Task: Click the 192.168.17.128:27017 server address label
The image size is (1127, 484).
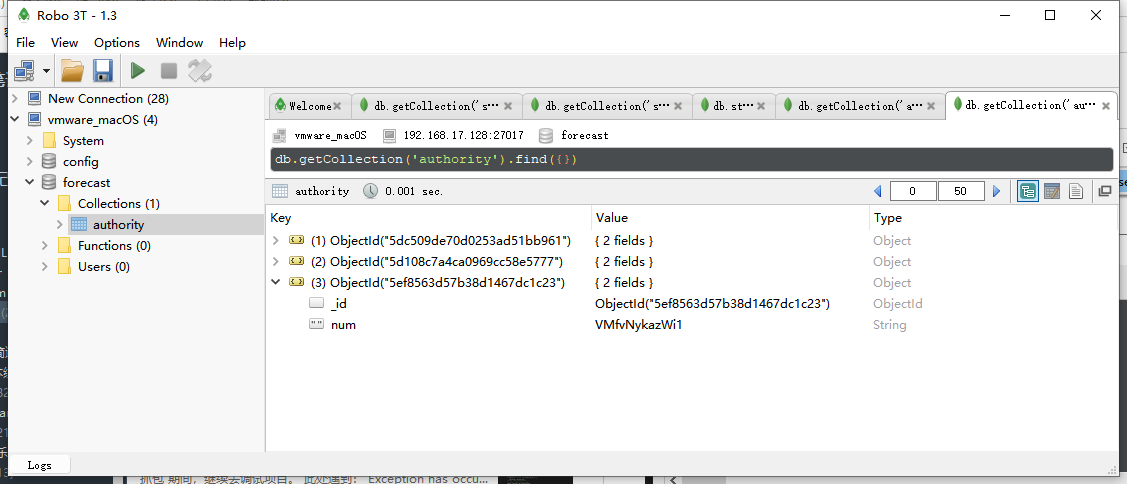Action: [464, 135]
